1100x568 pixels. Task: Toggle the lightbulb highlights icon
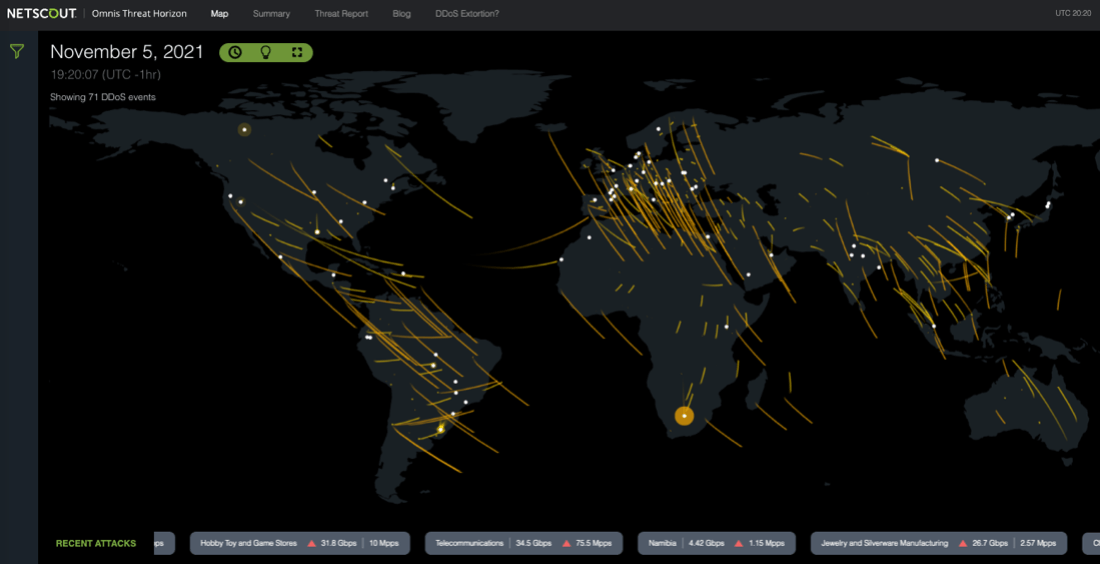266,52
